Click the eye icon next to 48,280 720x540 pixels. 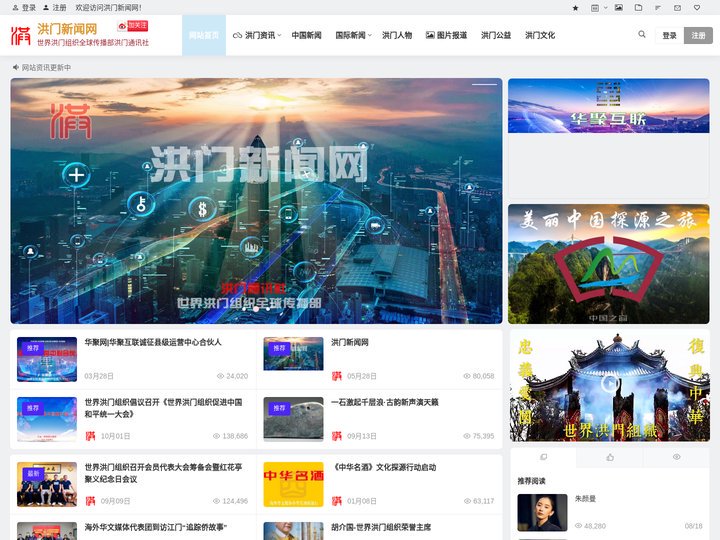pos(579,526)
